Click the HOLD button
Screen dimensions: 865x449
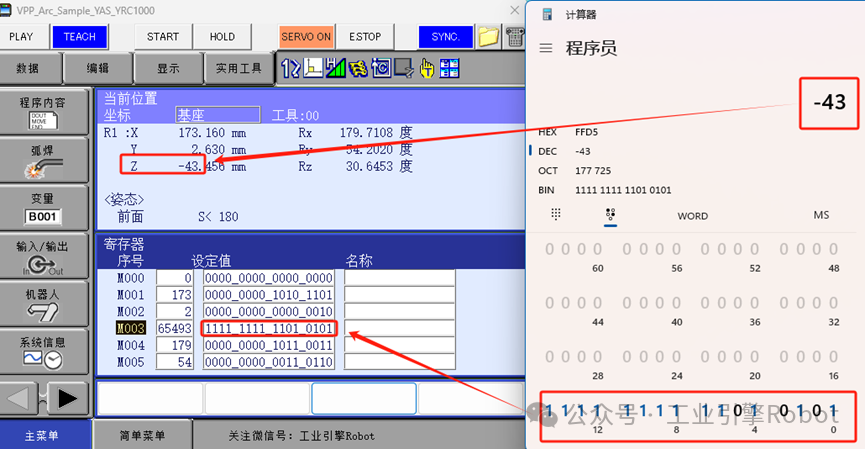pyautogui.click(x=222, y=37)
